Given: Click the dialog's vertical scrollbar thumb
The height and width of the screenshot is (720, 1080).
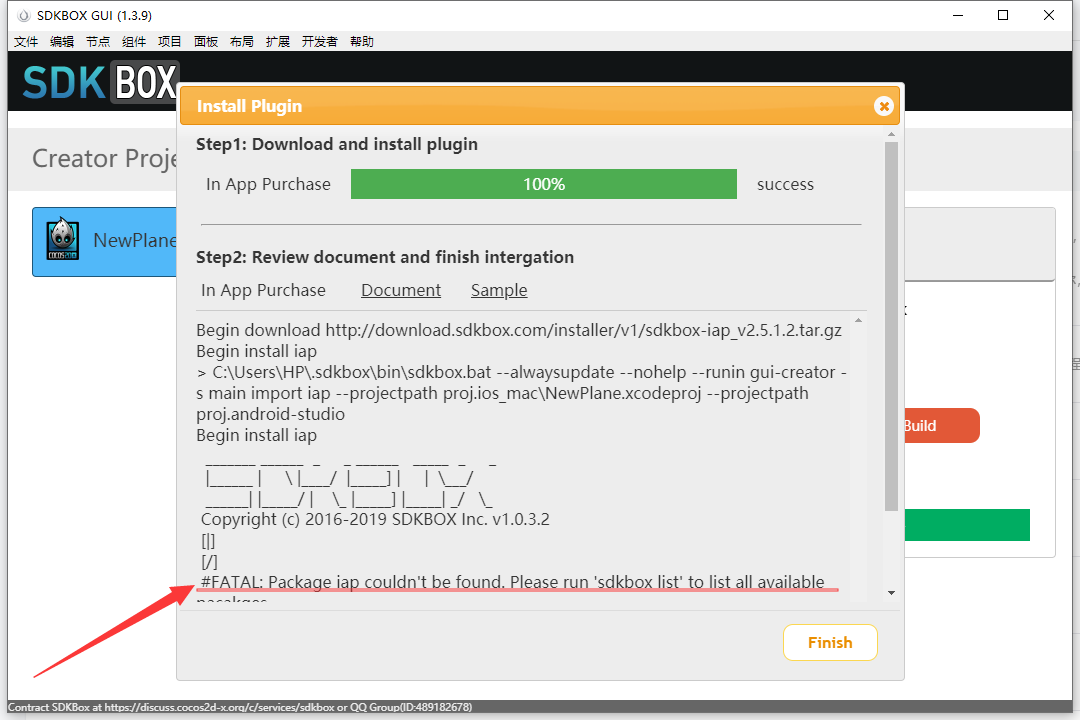Looking at the screenshot, I should click(x=891, y=326).
